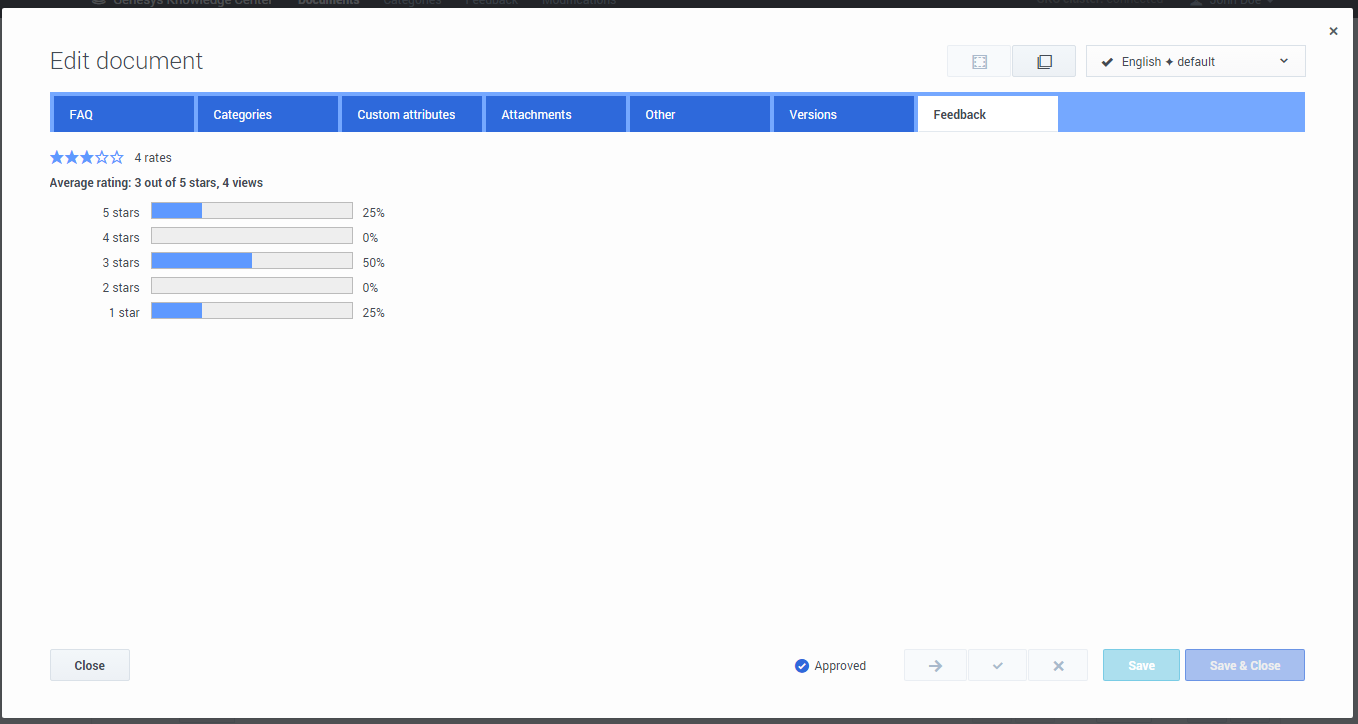Click the Save & Close button
Viewport: 1358px width, 724px height.
coord(1244,666)
